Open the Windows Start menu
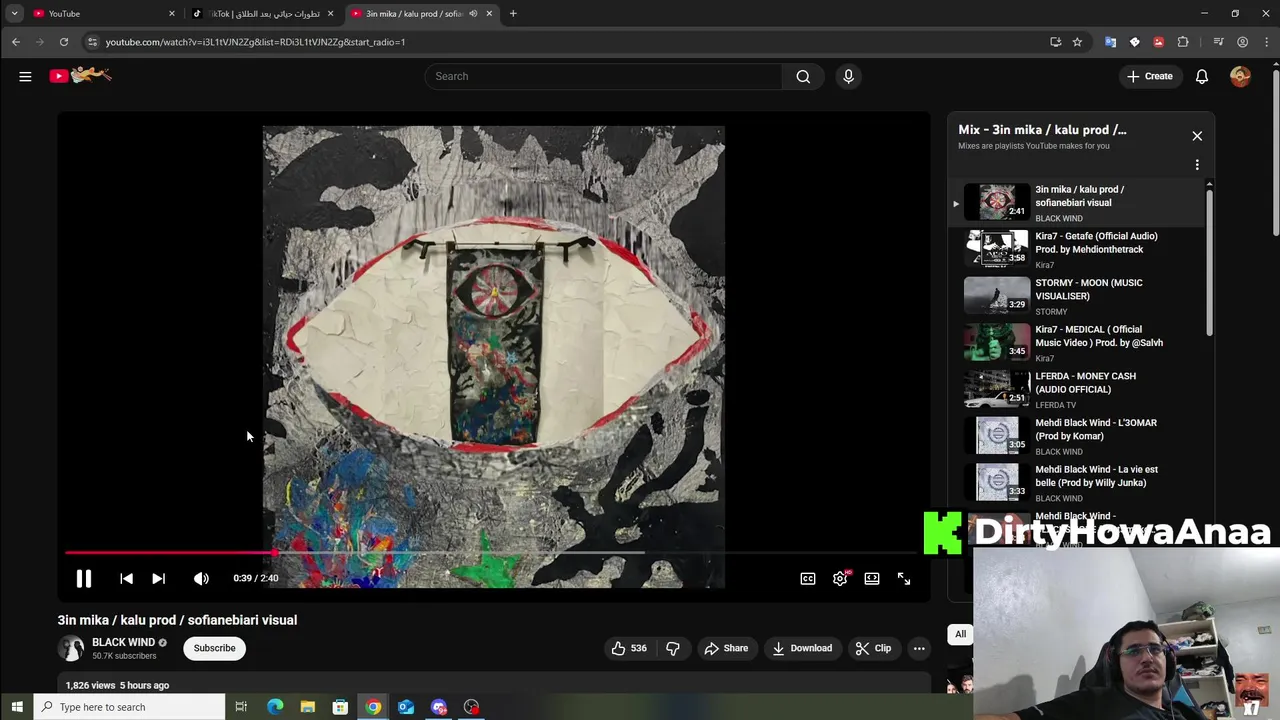 point(16,707)
